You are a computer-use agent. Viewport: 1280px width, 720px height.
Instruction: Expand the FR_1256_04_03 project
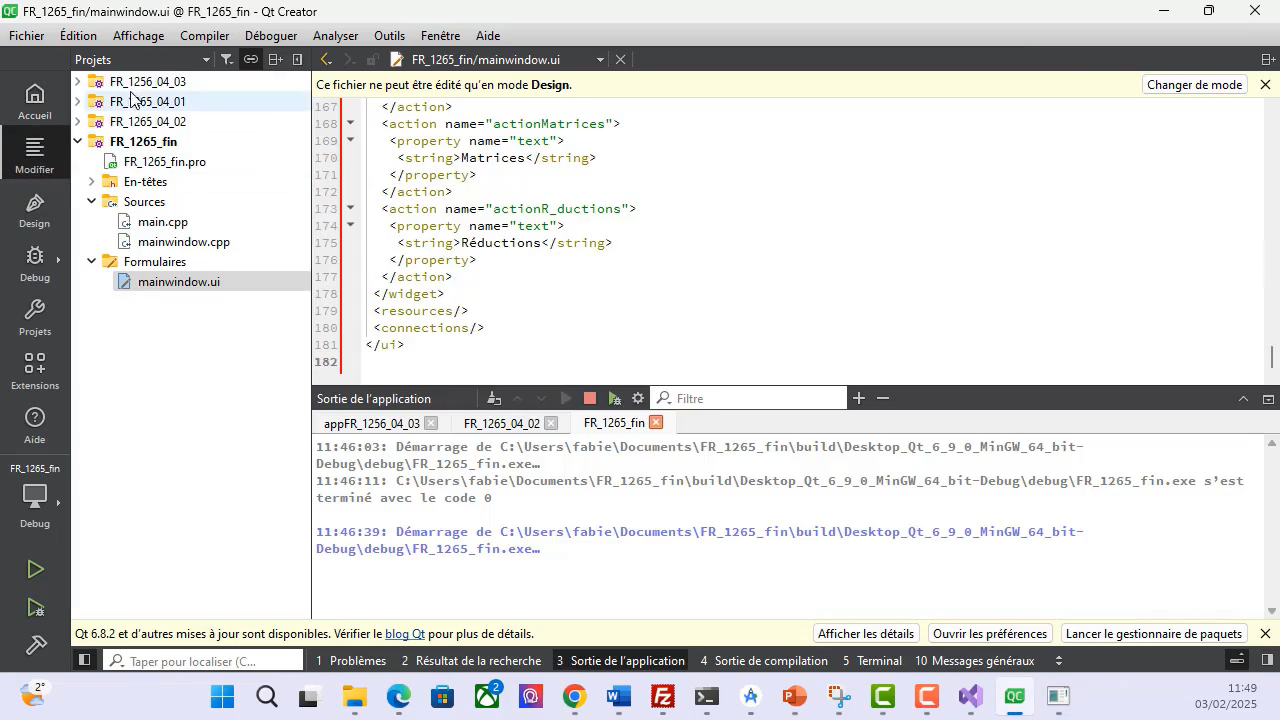[x=78, y=82]
